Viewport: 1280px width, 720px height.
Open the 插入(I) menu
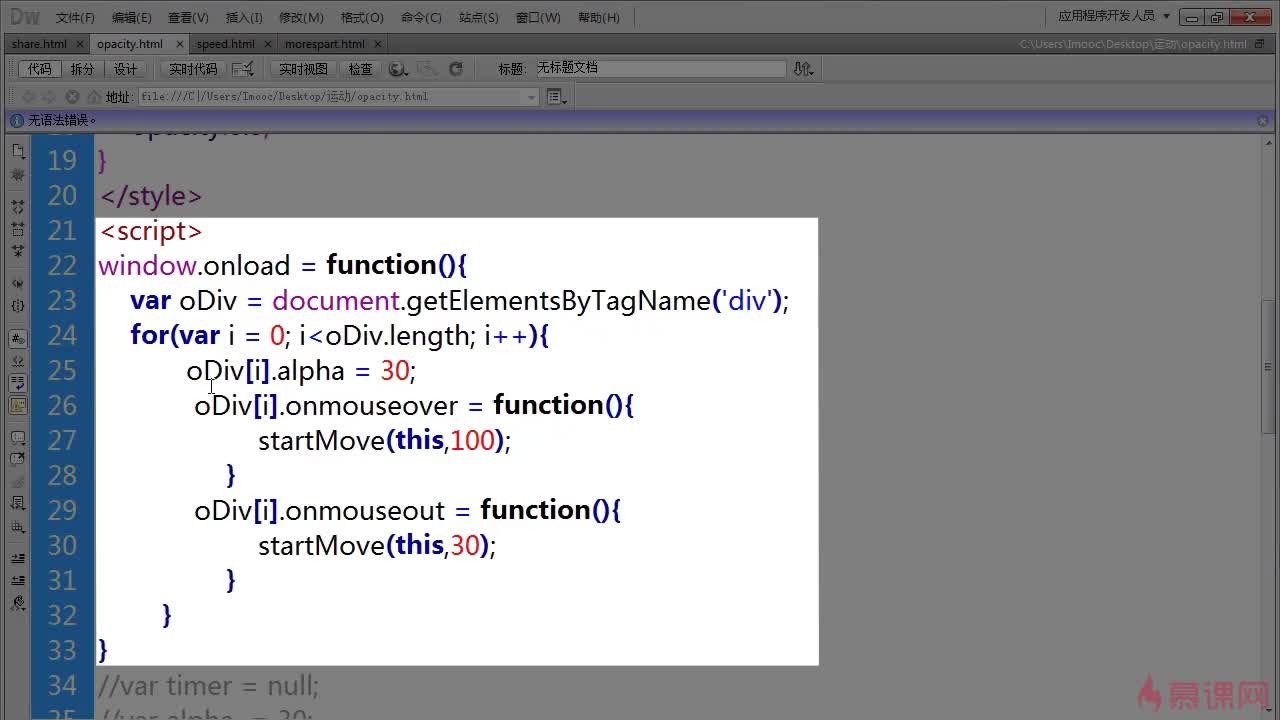pyautogui.click(x=244, y=17)
